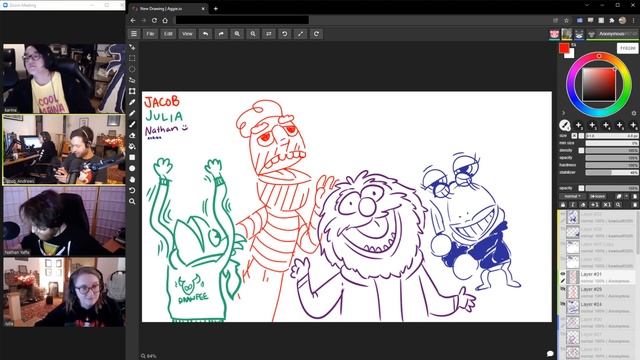Select the first brush preset slot
This screenshot has width=640, height=360.
click(564, 125)
